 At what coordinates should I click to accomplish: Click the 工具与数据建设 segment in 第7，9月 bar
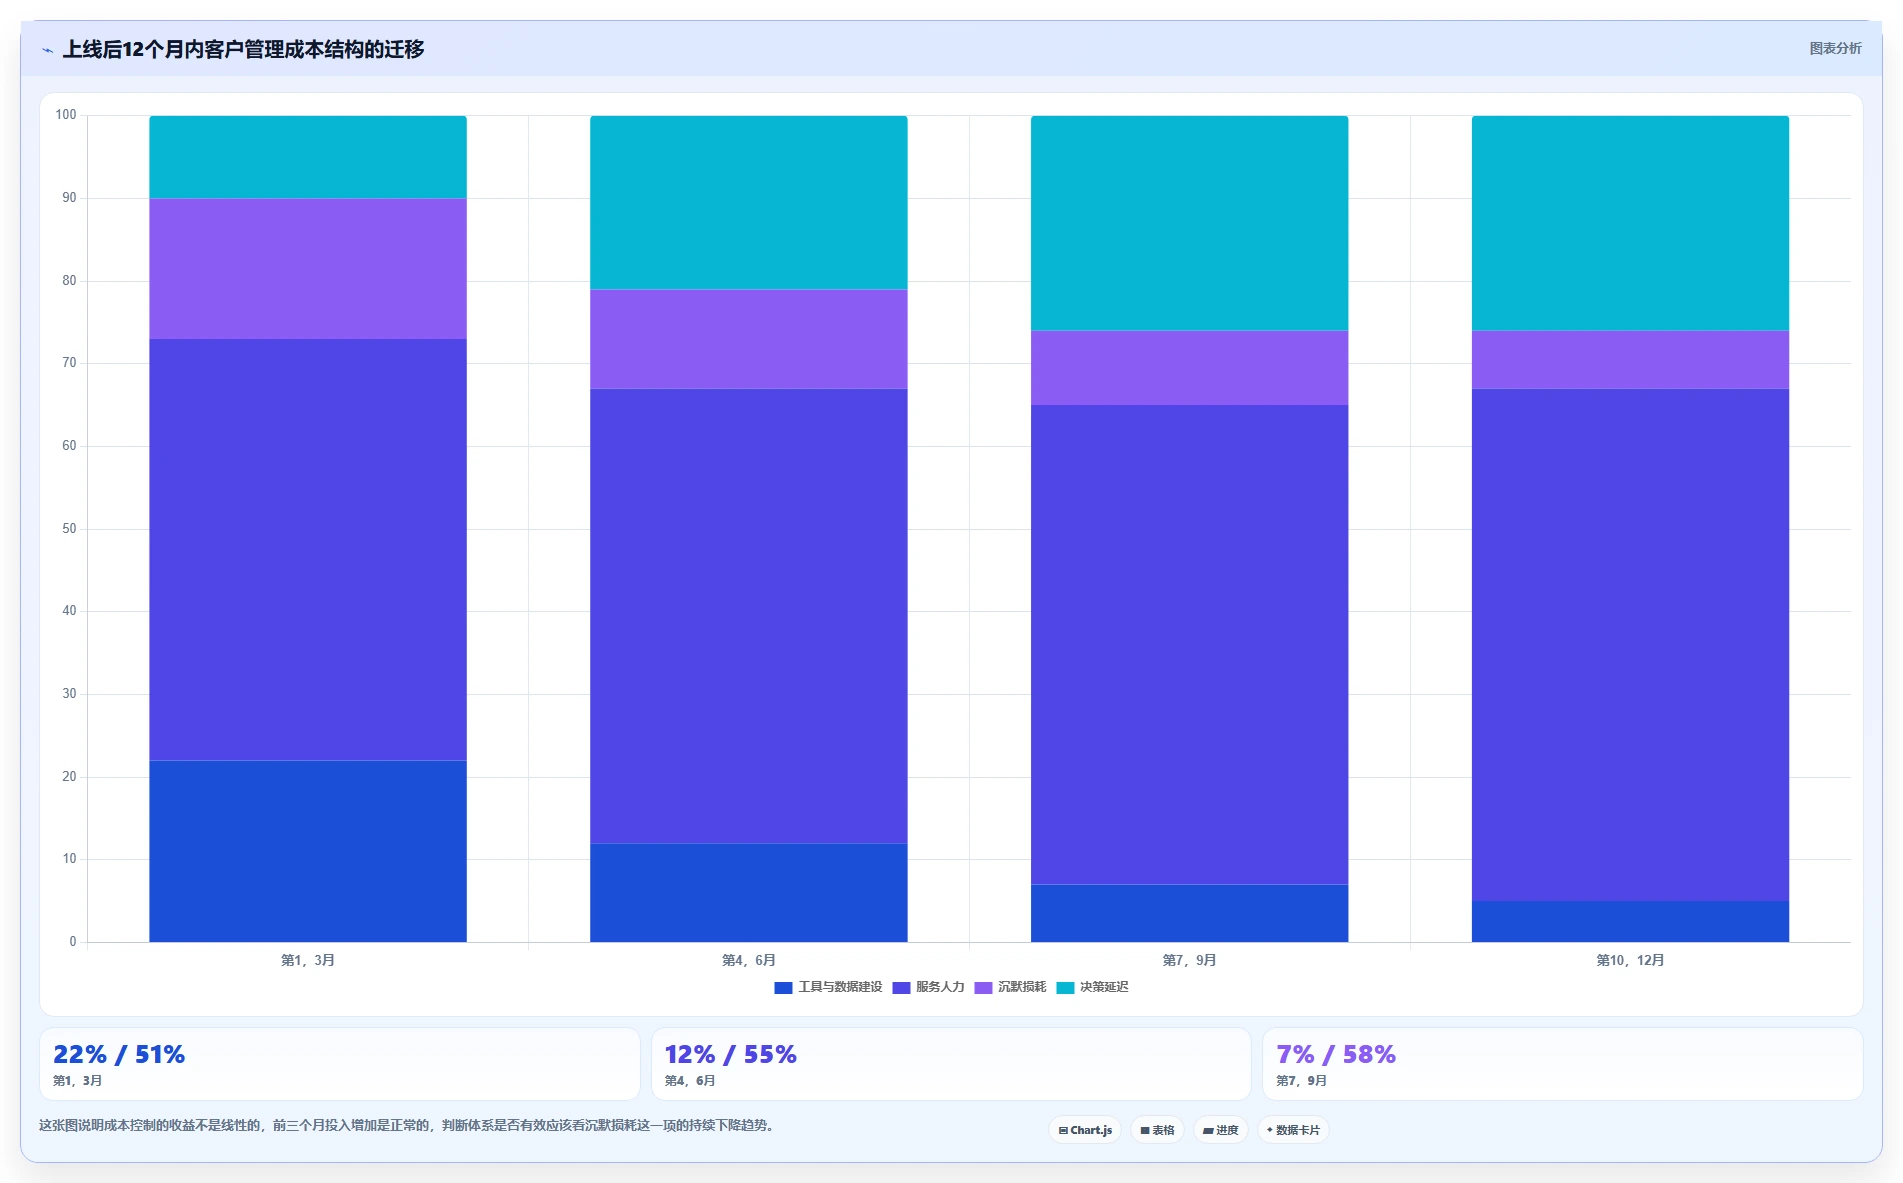(1189, 913)
